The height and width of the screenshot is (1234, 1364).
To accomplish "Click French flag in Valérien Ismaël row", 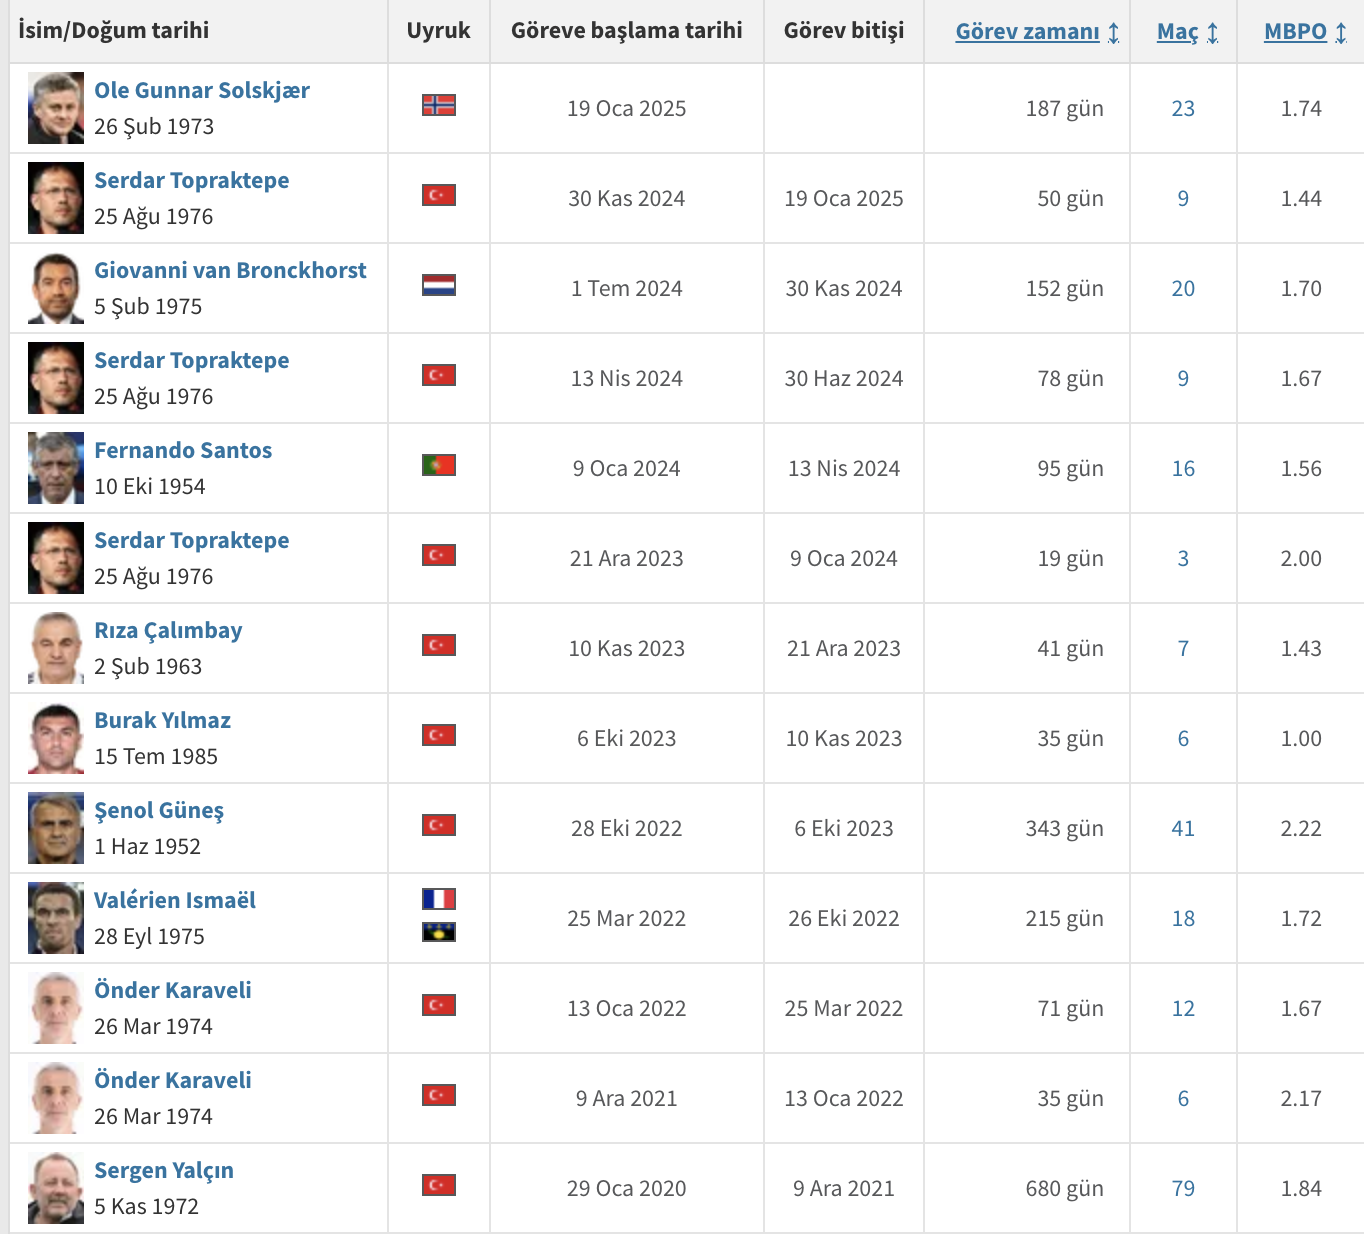I will (439, 899).
